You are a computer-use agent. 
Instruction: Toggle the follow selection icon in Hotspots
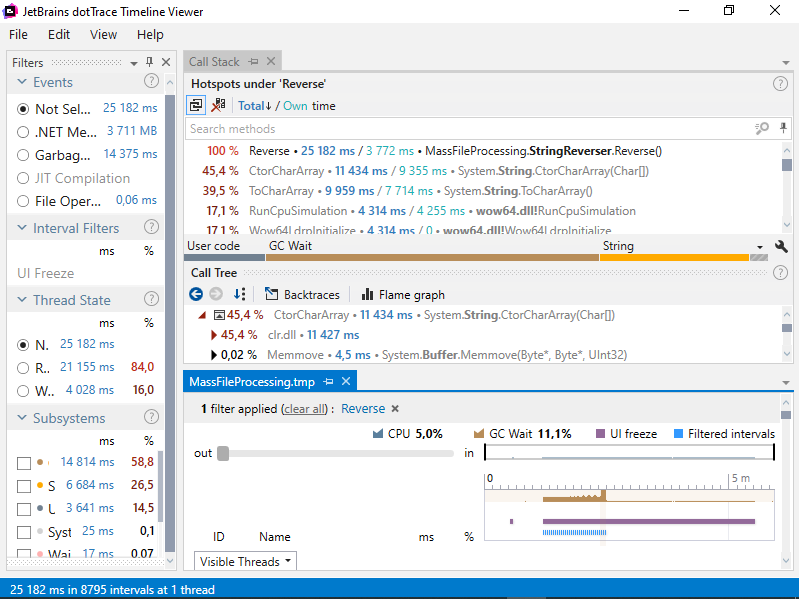click(x=196, y=105)
